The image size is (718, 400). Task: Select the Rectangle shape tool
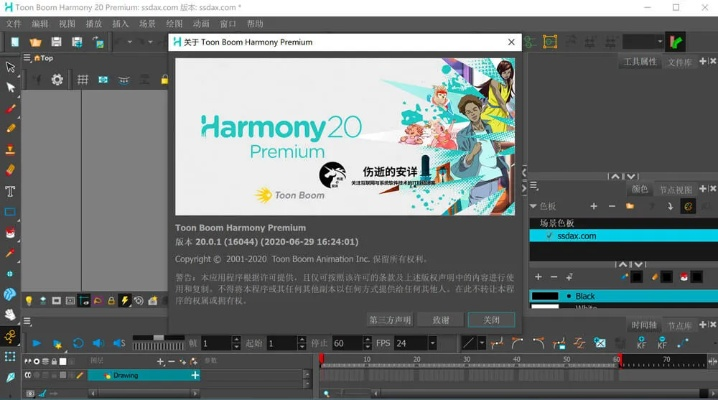click(10, 212)
